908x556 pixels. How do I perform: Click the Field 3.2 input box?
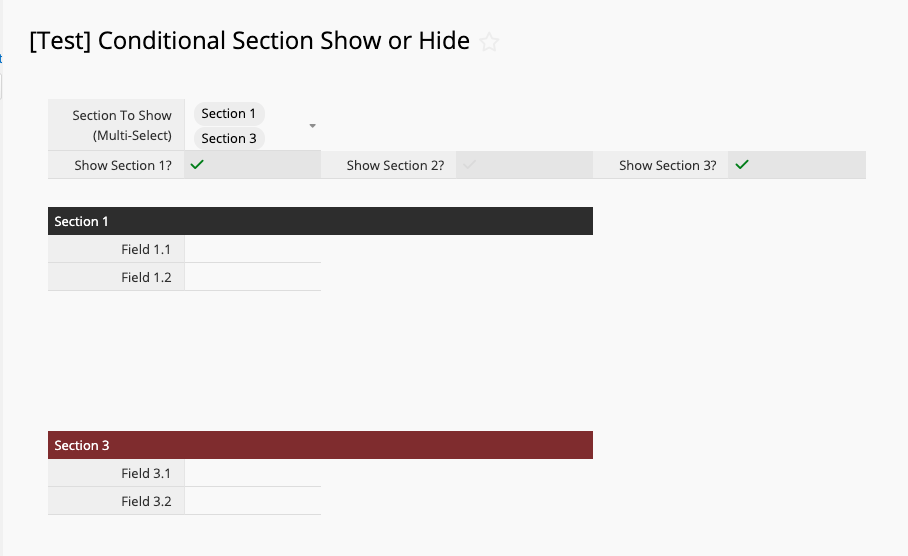[252, 501]
